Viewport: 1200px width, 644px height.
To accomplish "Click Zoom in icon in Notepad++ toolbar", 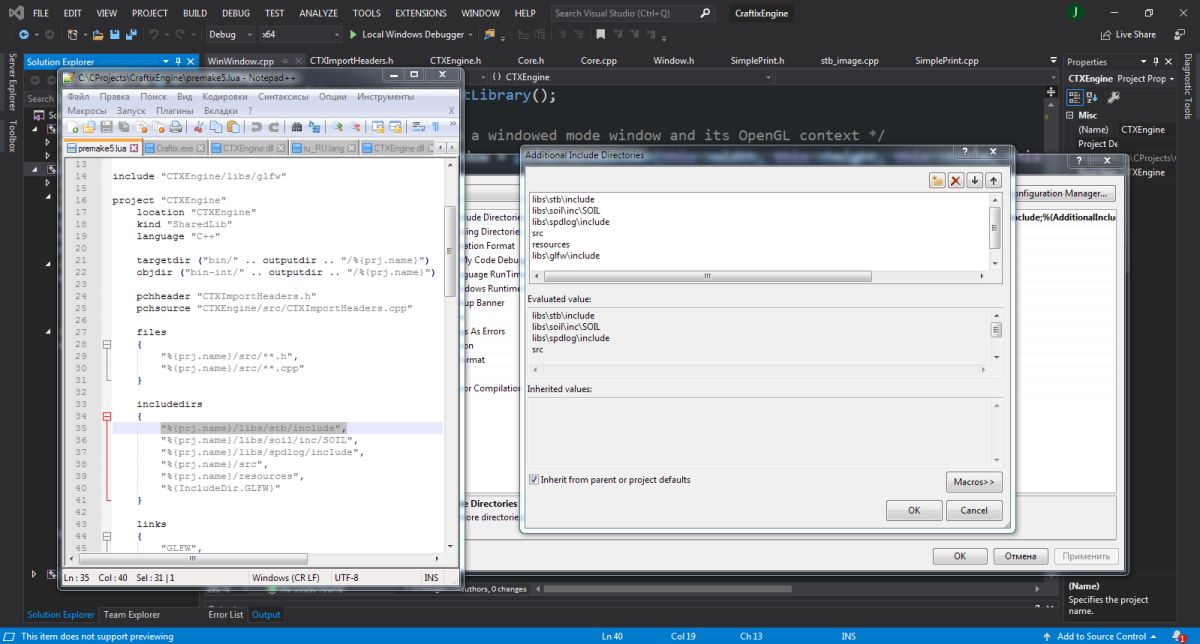I will [x=339, y=127].
